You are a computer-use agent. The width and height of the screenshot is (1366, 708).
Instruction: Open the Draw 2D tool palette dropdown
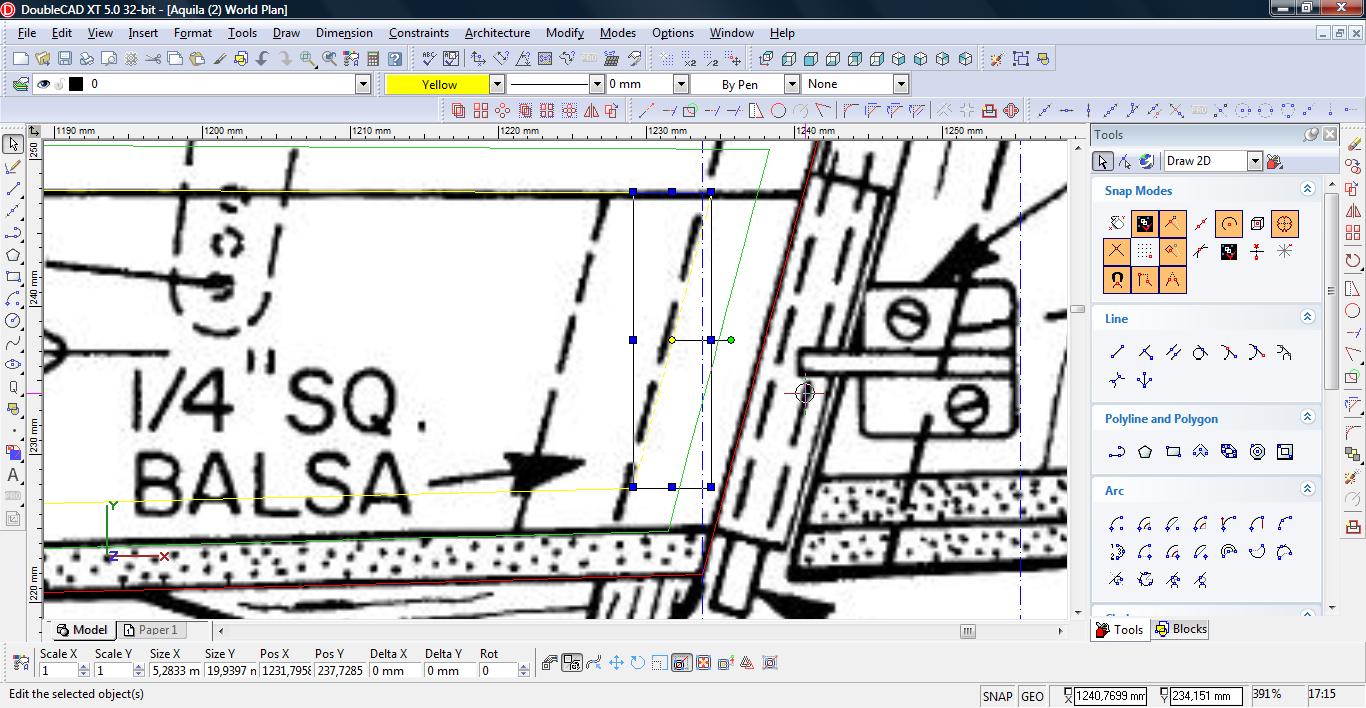[x=1254, y=161]
